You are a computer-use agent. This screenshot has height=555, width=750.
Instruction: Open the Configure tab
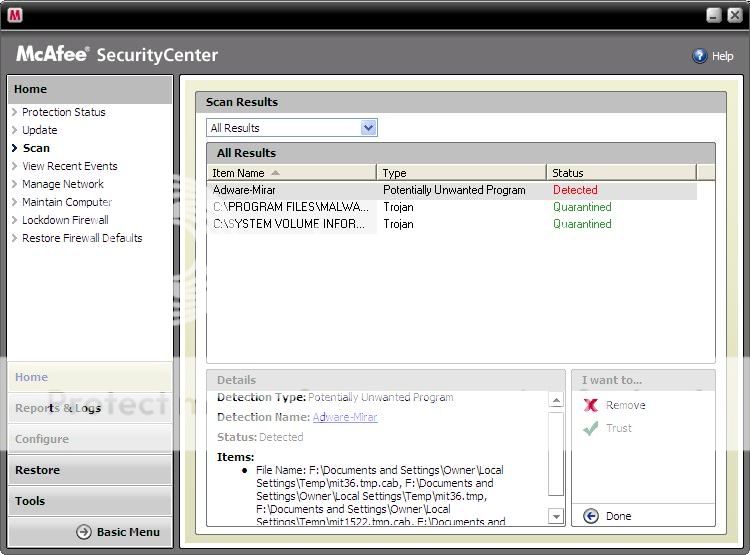90,439
